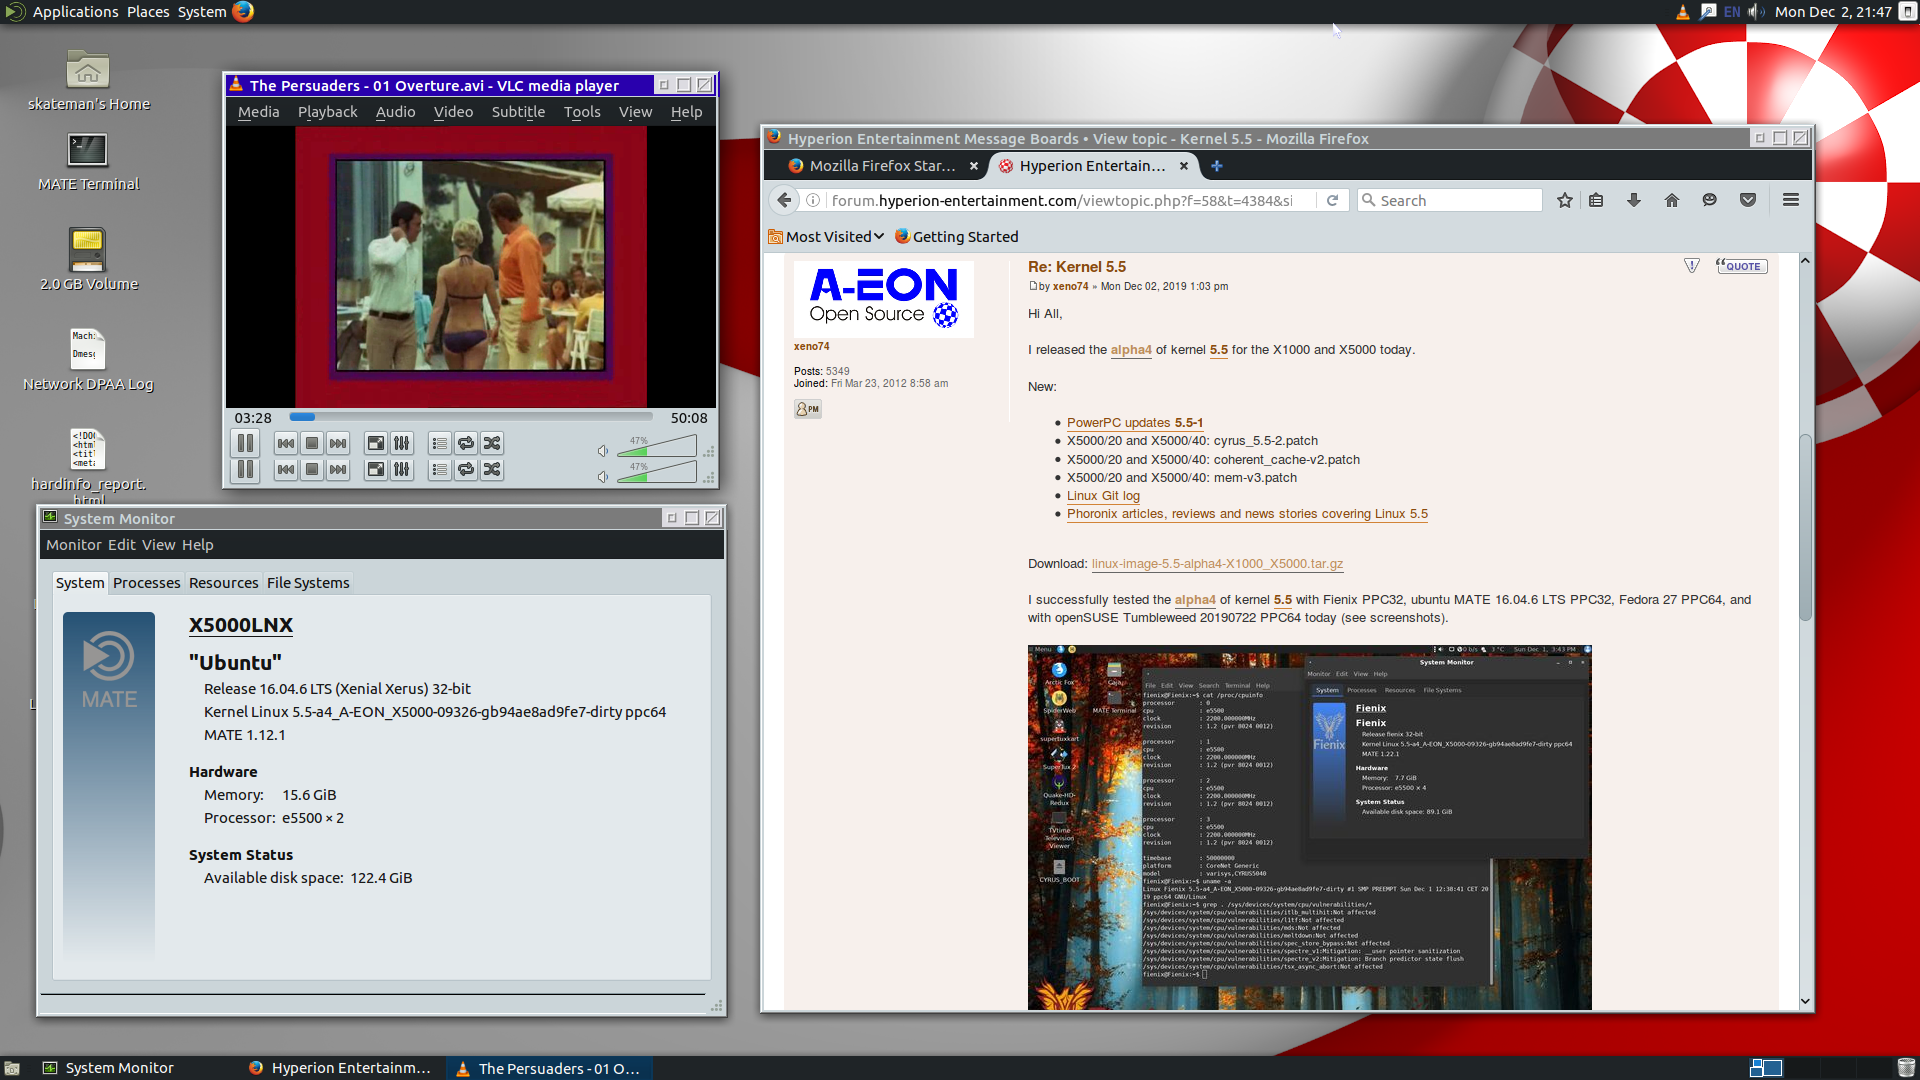Screen dimensions: 1920x1080
Task: Switch to File Systems tab in System Monitor
Action: (x=308, y=583)
